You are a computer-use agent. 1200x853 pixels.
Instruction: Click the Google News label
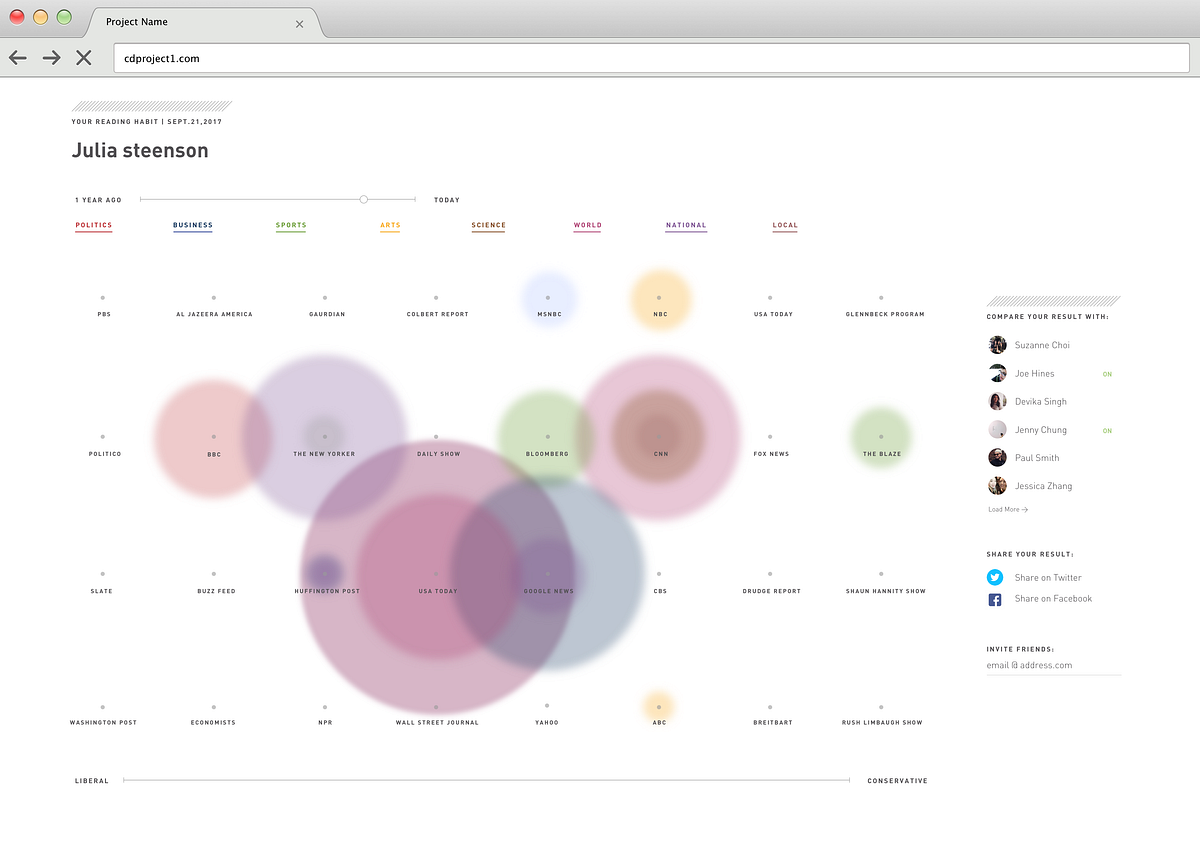pos(549,591)
